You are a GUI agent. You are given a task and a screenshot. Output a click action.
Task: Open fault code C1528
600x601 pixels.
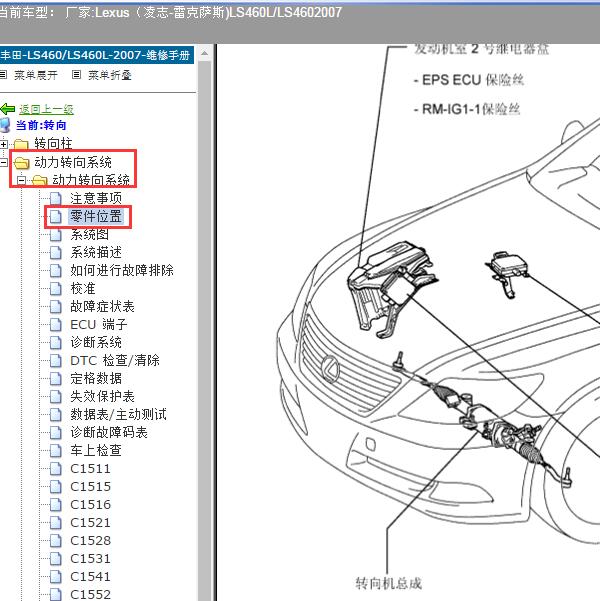[x=90, y=540]
